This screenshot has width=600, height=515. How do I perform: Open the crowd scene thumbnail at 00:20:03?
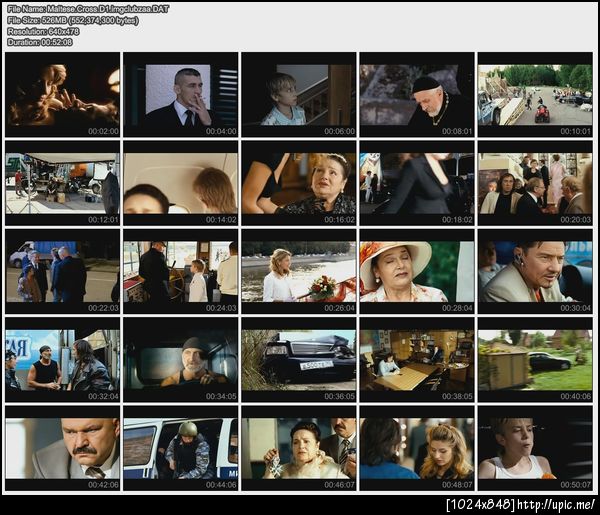pos(535,183)
